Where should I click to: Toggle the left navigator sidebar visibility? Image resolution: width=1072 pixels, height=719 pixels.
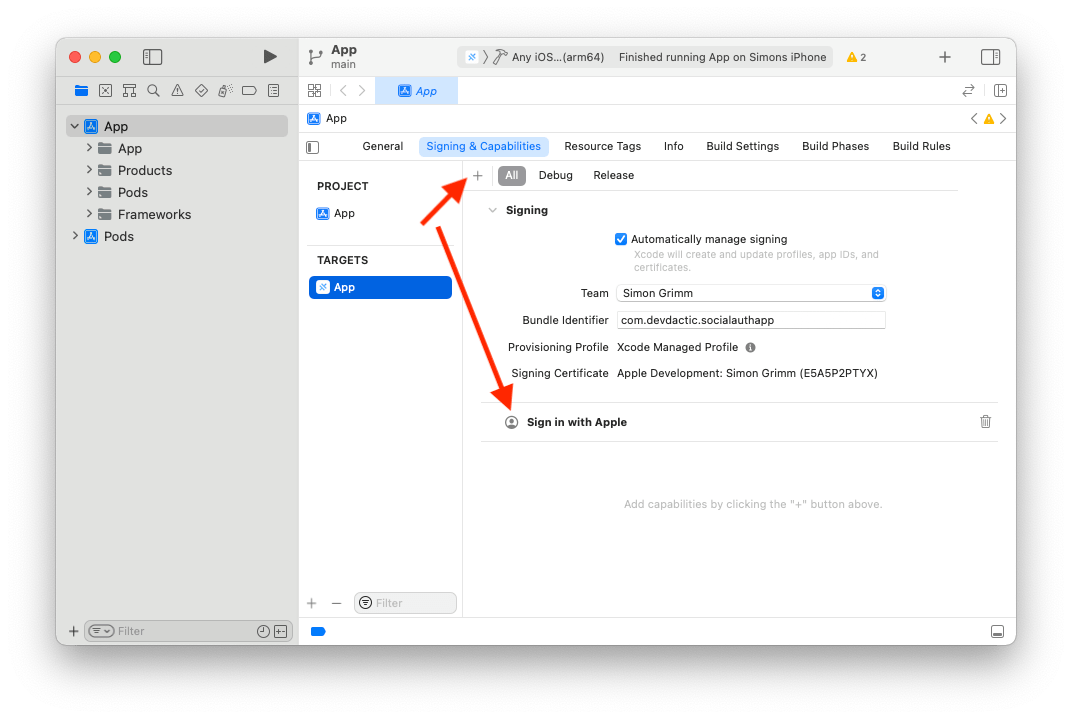click(152, 57)
